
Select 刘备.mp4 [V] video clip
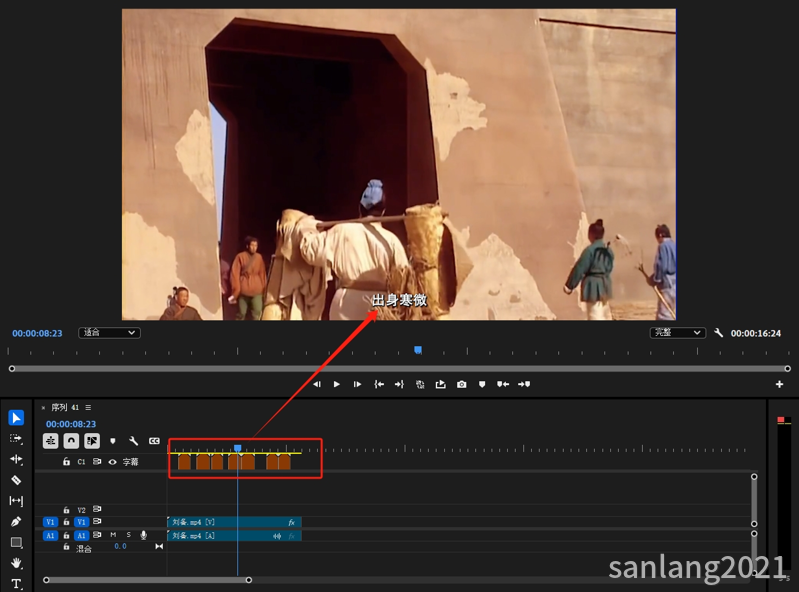coord(234,522)
